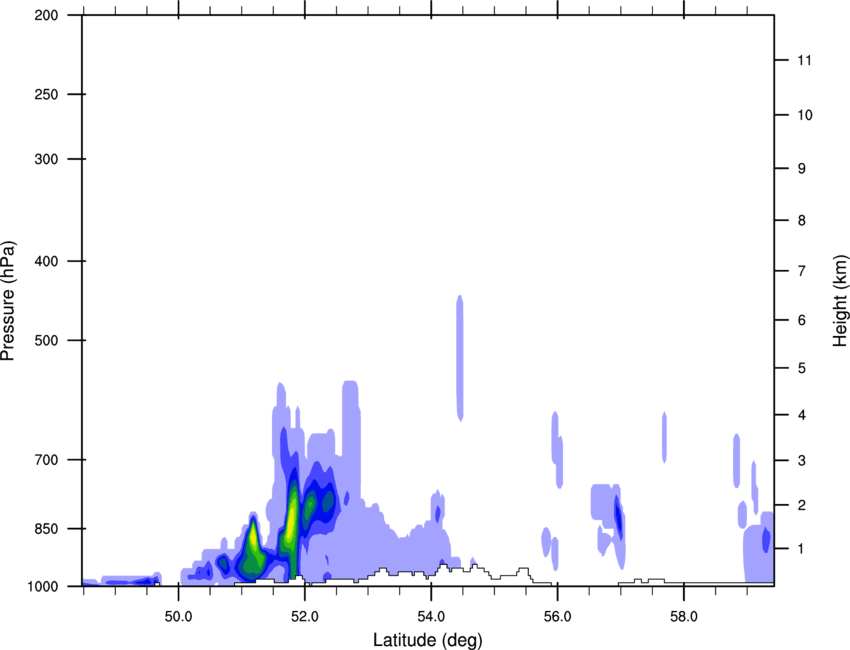
Task: Click height tick label 6
Action: pyautogui.click(x=801, y=320)
